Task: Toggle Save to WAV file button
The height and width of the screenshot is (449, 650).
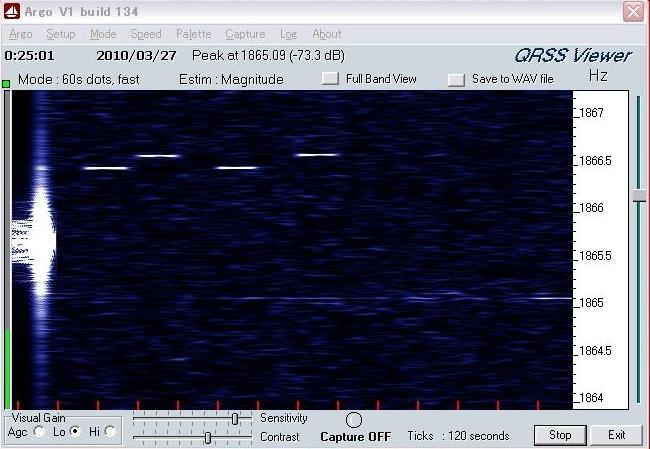Action: point(456,80)
